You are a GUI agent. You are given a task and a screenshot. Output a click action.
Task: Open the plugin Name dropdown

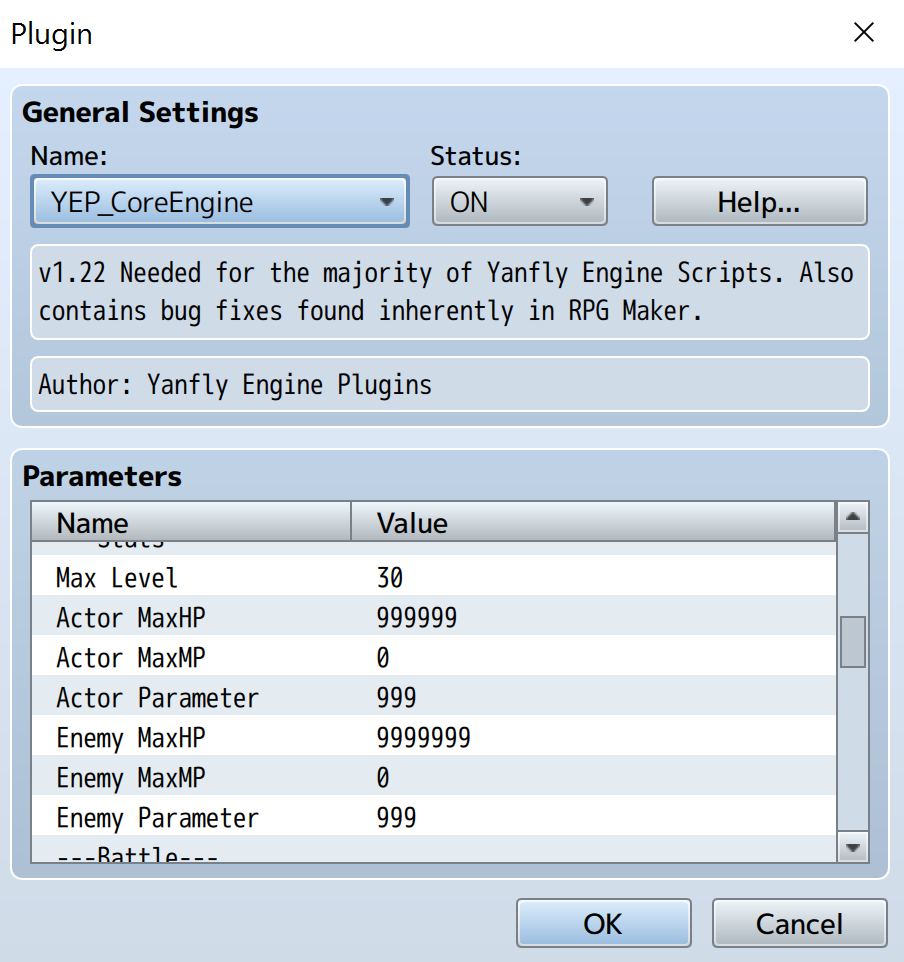click(219, 202)
